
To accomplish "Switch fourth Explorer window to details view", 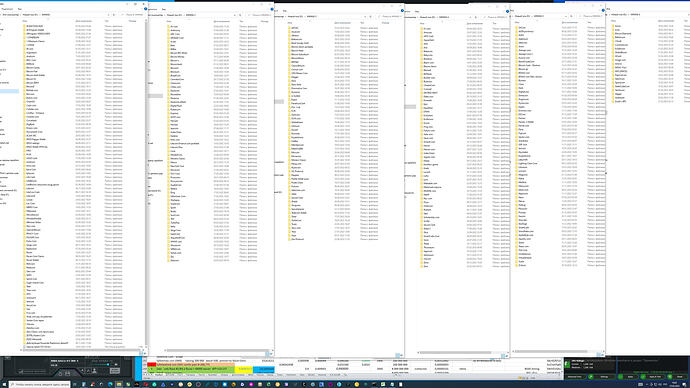I will (x=503, y=355).
